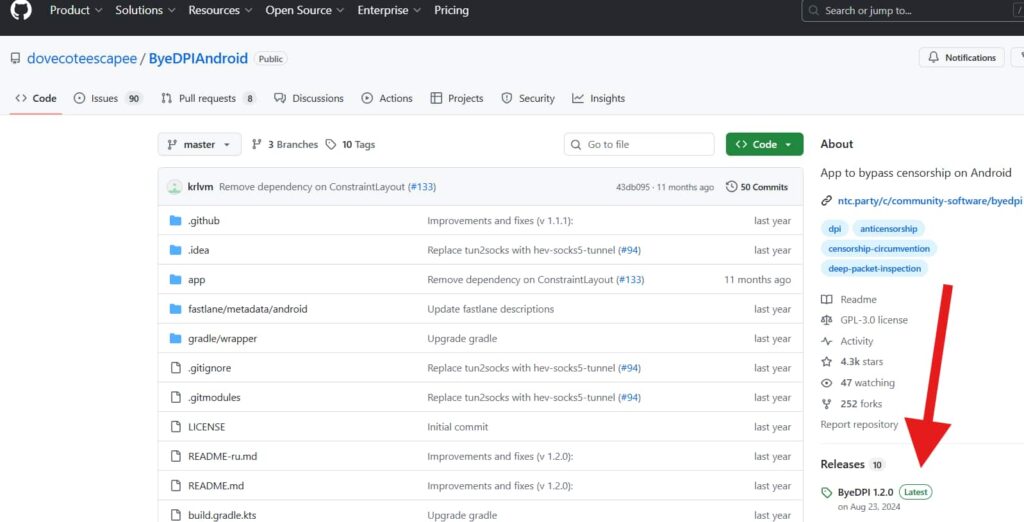View the 47 watching link
Viewport: 1024px width, 522px height.
858,383
